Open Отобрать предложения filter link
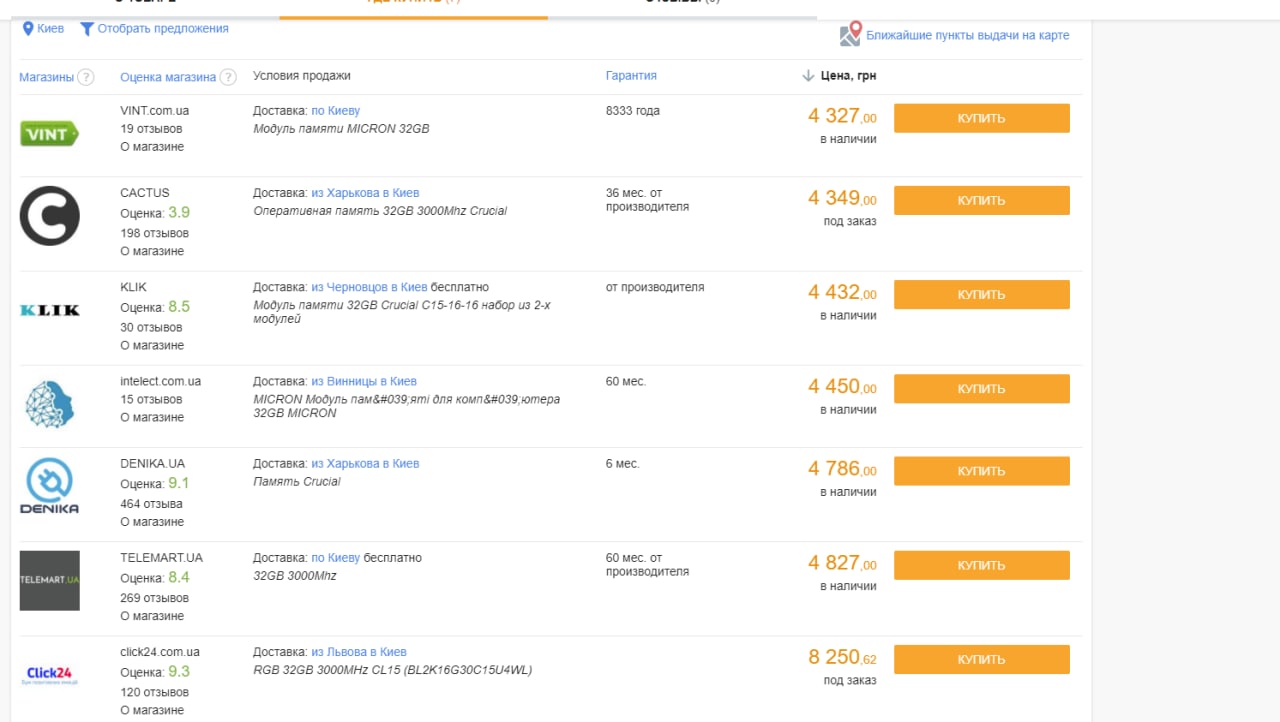Screen dimensions: 1280x722 pos(163,29)
